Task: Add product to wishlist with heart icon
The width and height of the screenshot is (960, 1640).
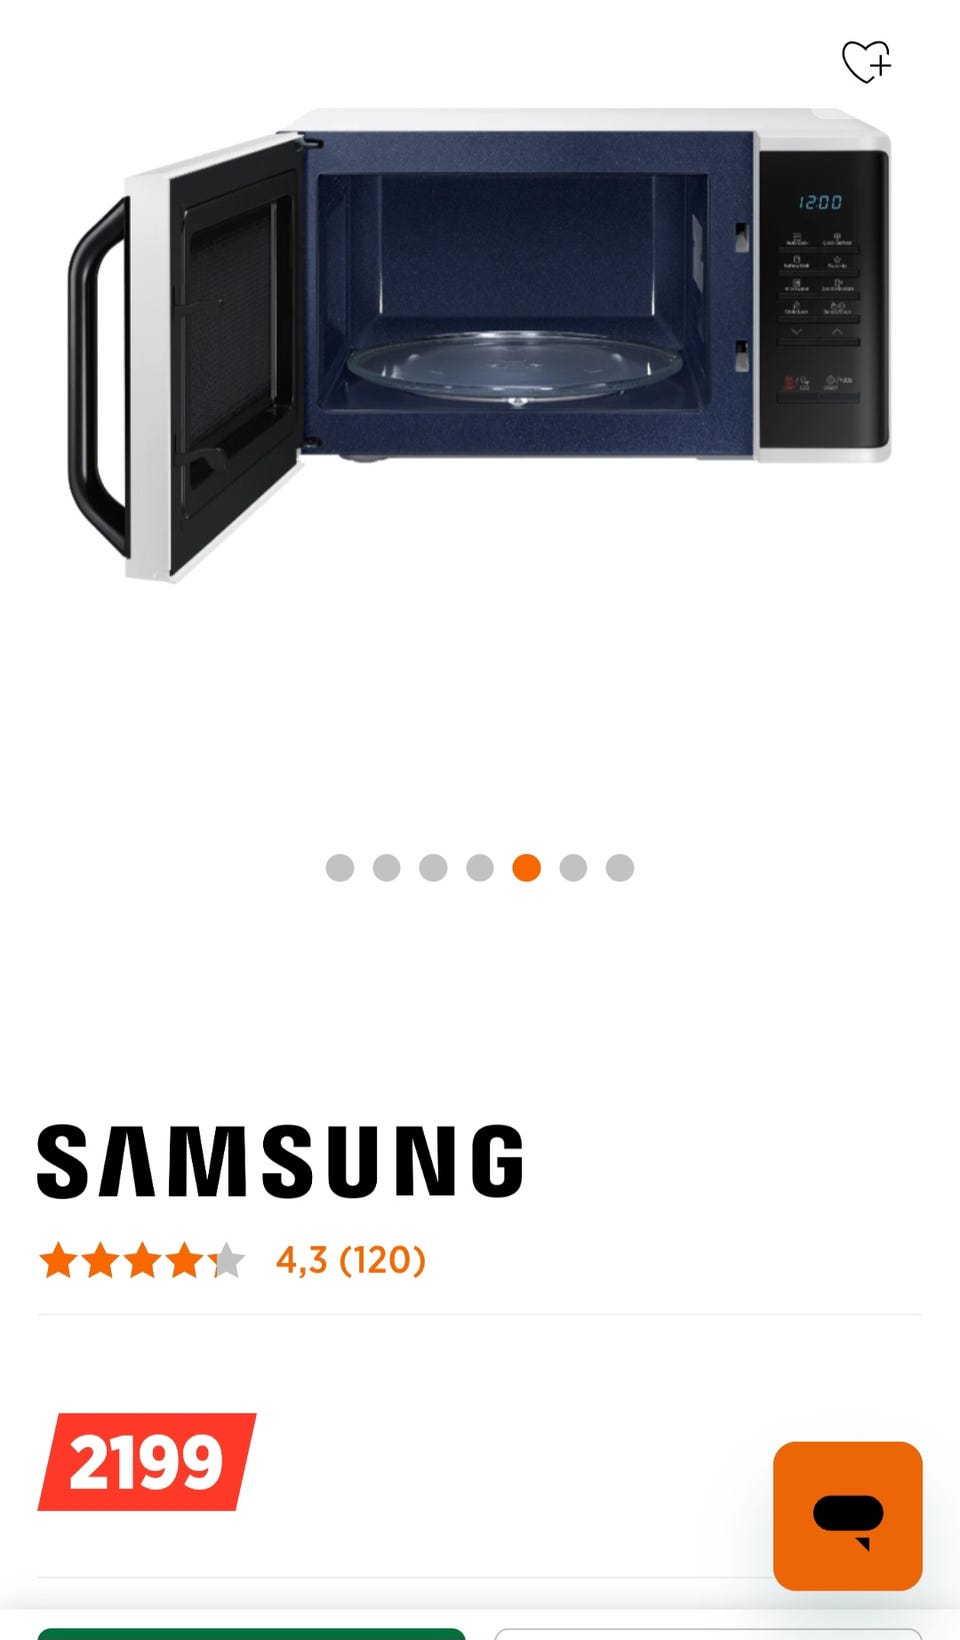Action: pos(866,62)
